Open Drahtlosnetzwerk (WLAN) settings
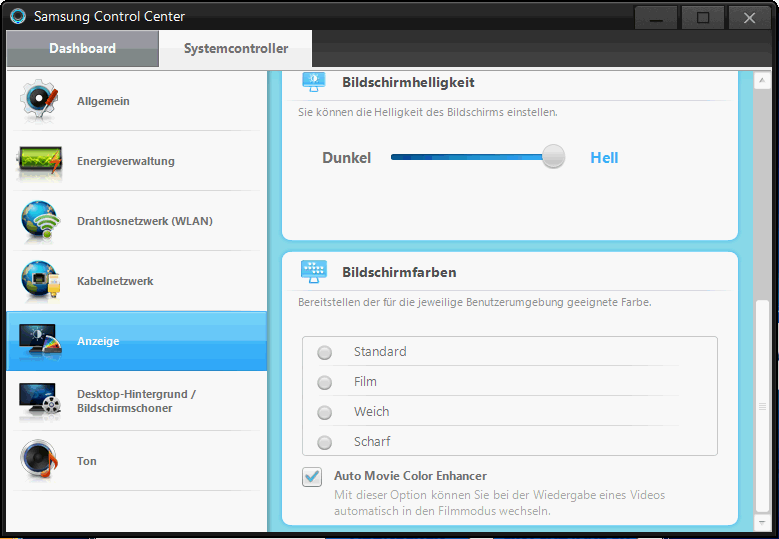The width and height of the screenshot is (779, 539). (x=137, y=221)
